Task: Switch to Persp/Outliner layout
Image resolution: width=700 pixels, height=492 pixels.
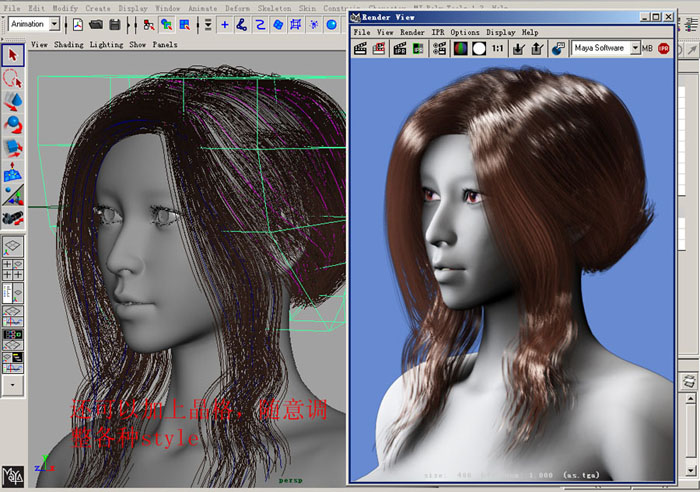Action: click(x=12, y=293)
